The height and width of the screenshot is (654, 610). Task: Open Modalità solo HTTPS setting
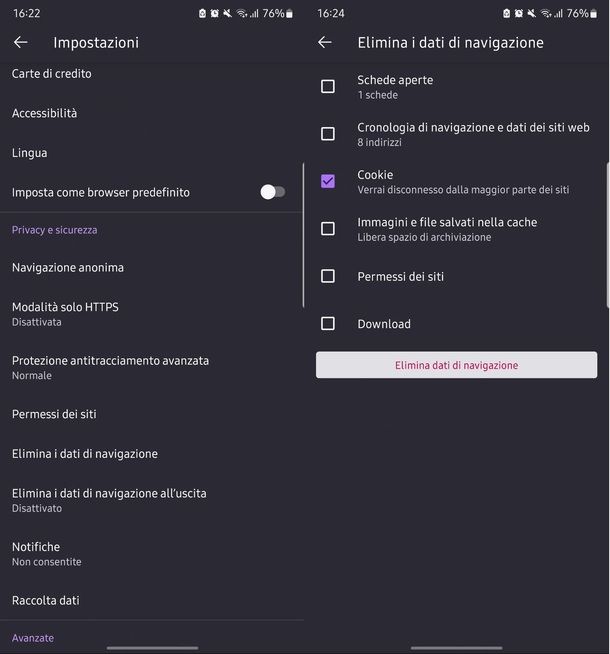(151, 314)
